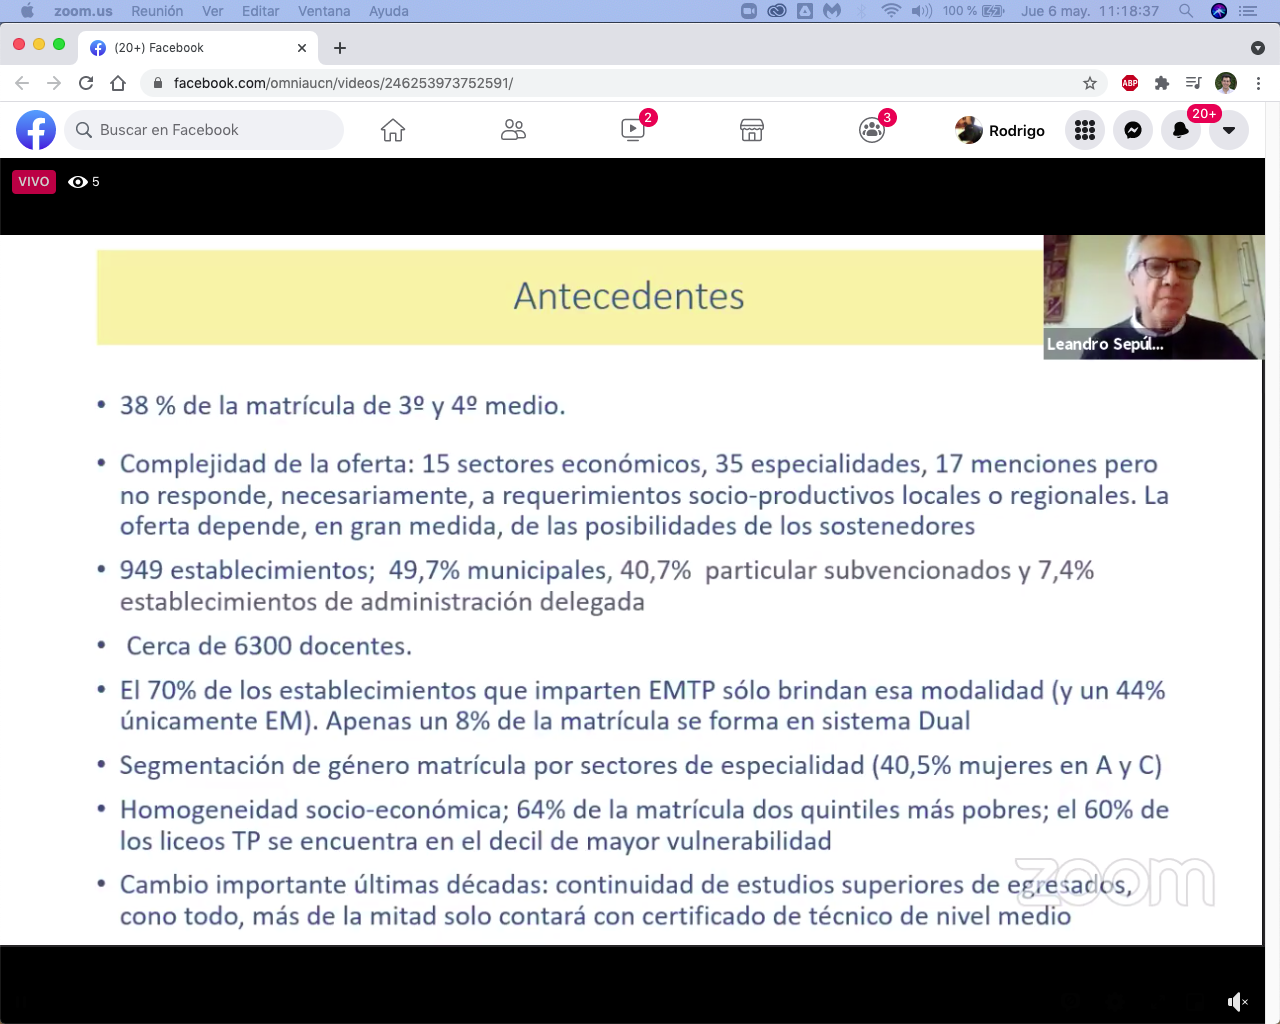Click the Facebook logo
Image resolution: width=1280 pixels, height=1024 pixels.
coord(36,130)
